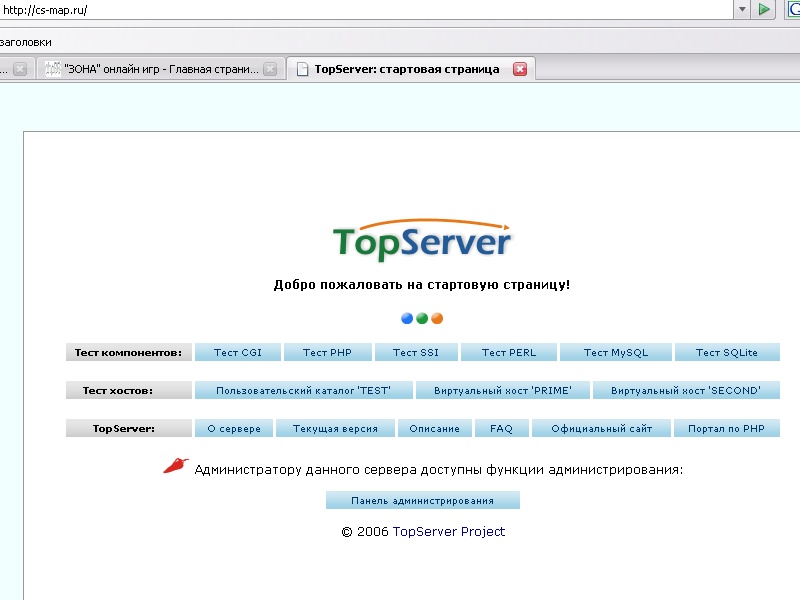800x600 pixels.
Task: Click the orange ball icon
Action: (437, 319)
